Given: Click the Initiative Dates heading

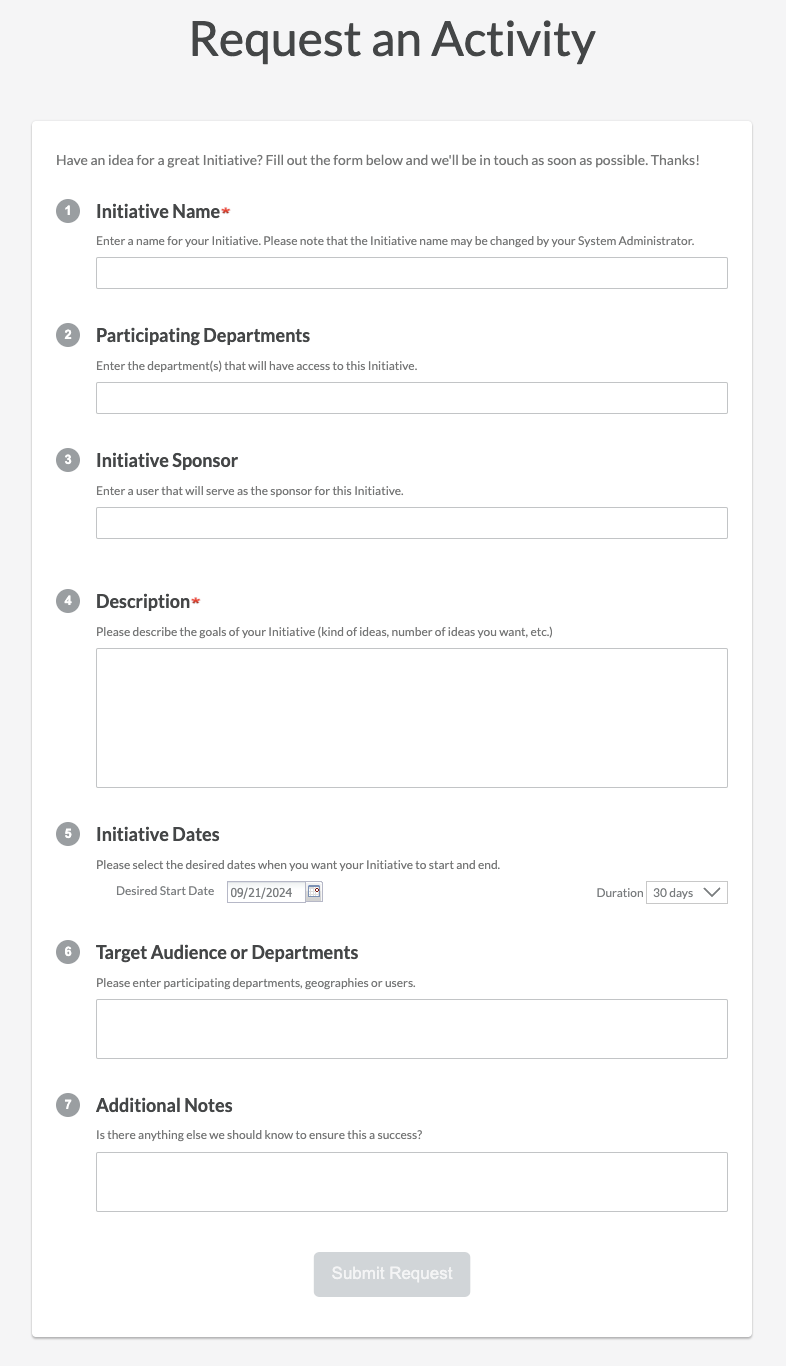Looking at the screenshot, I should tap(158, 834).
